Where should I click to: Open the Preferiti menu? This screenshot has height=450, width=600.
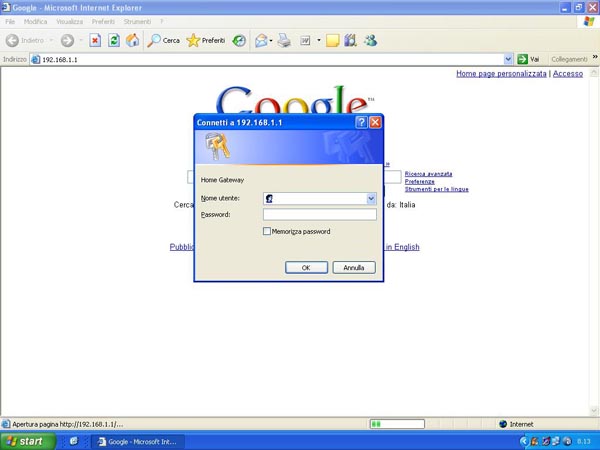point(103,22)
